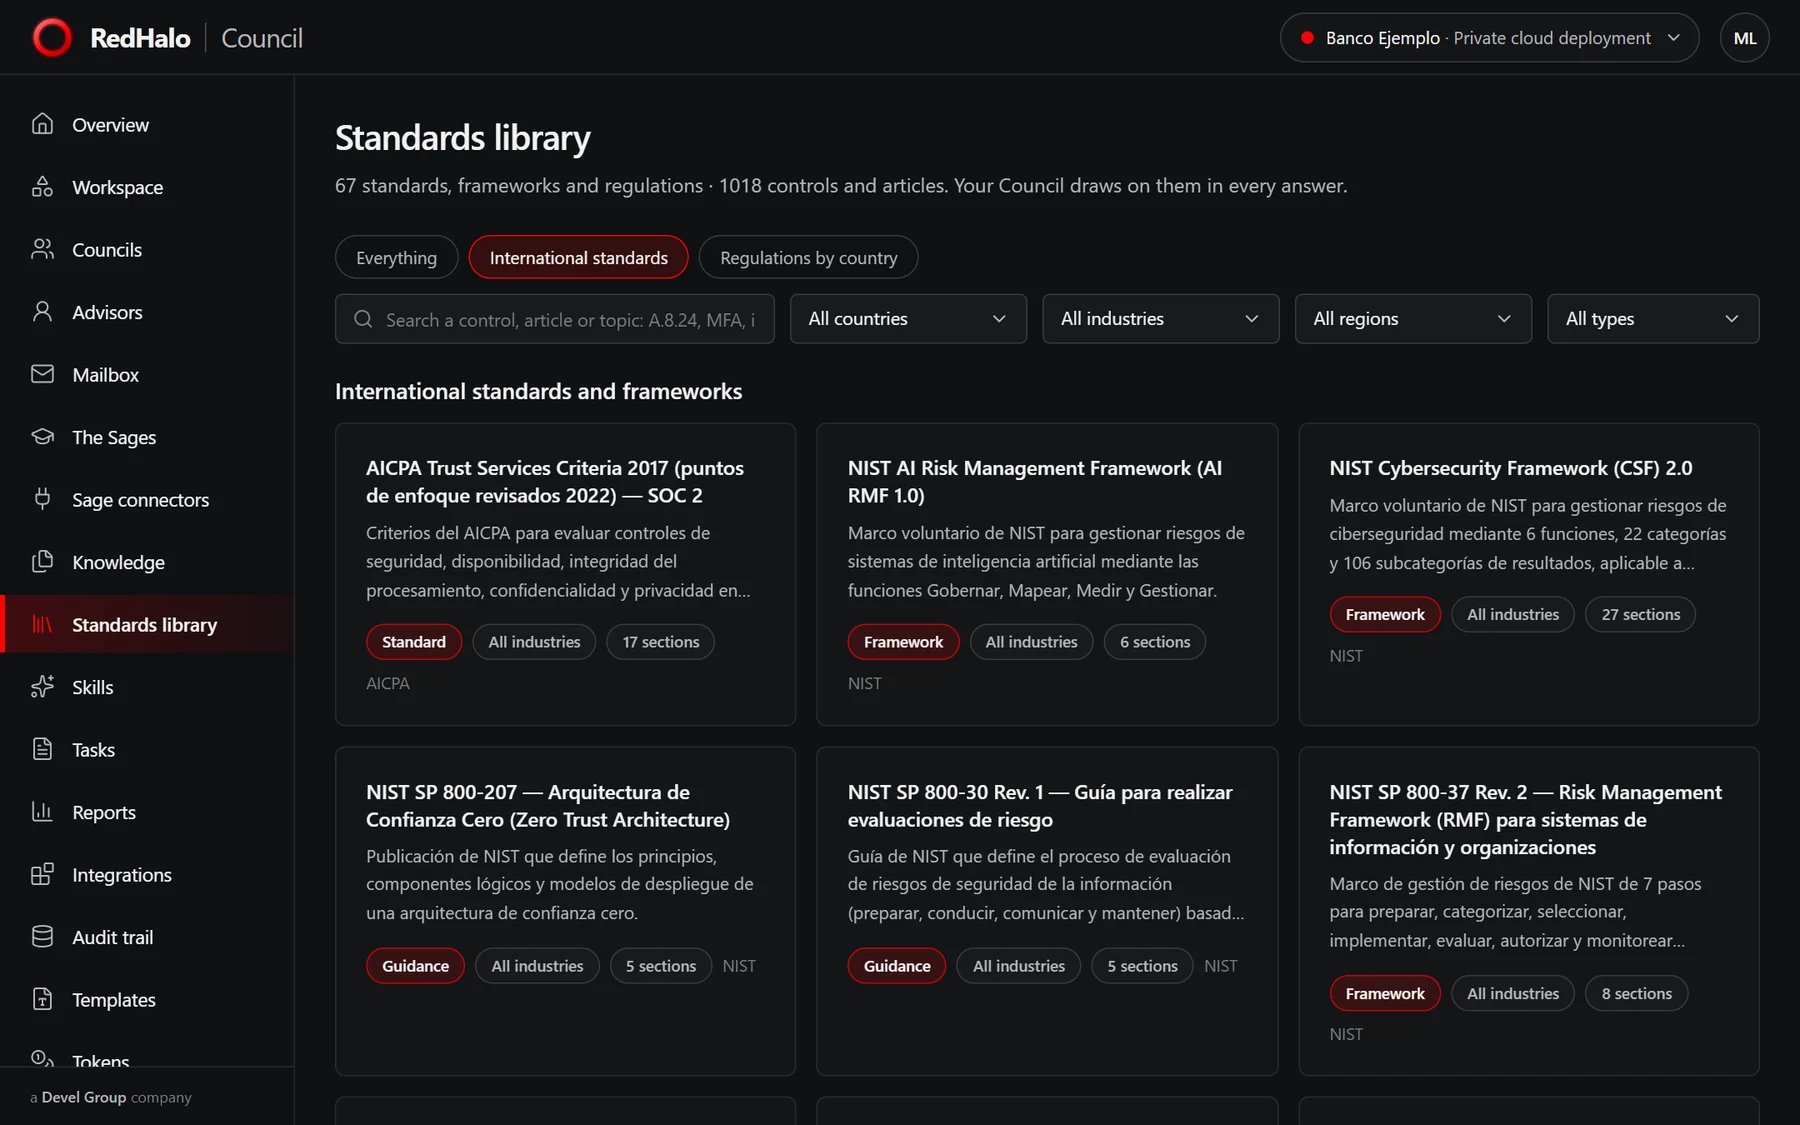Click Framework tag on NIST AI RMF card
The width and height of the screenshot is (1800, 1125).
point(903,642)
